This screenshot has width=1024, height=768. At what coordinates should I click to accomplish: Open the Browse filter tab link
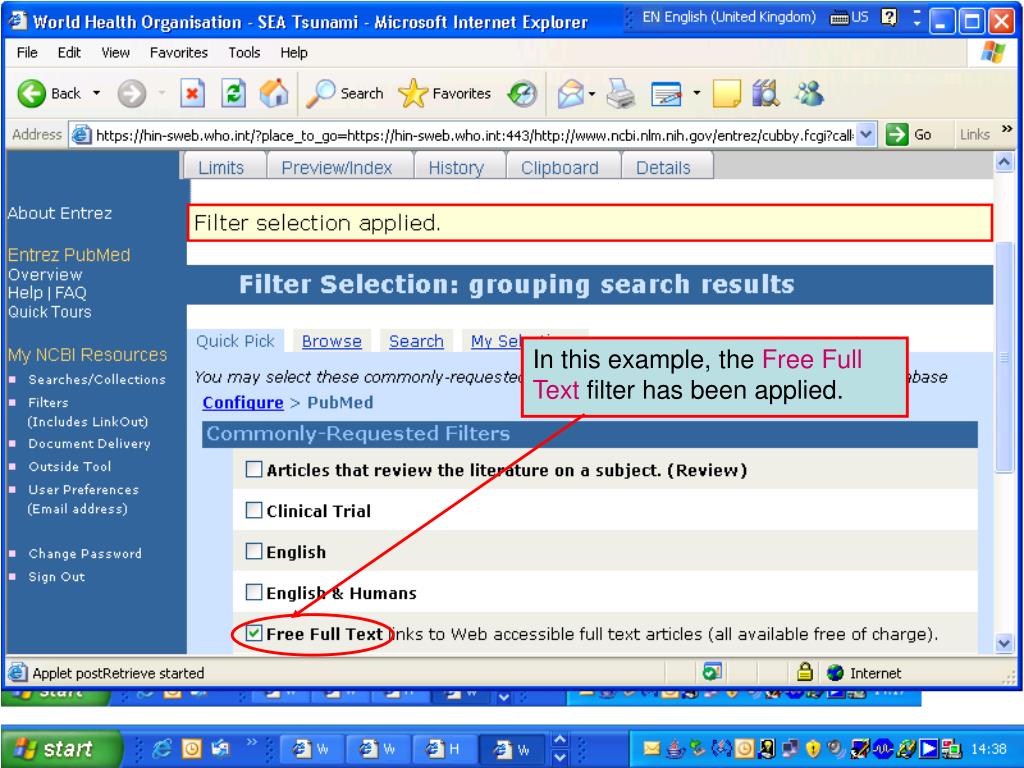(332, 341)
